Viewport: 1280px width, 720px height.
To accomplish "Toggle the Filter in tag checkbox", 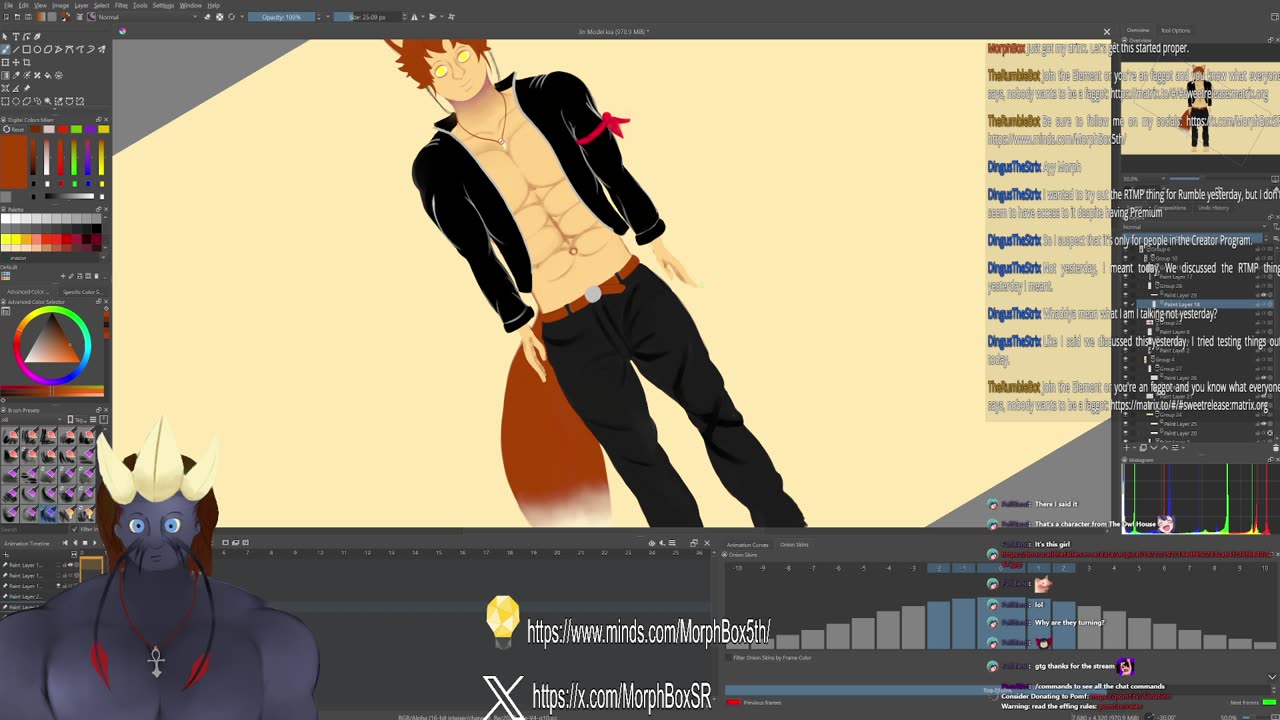I will [76, 530].
